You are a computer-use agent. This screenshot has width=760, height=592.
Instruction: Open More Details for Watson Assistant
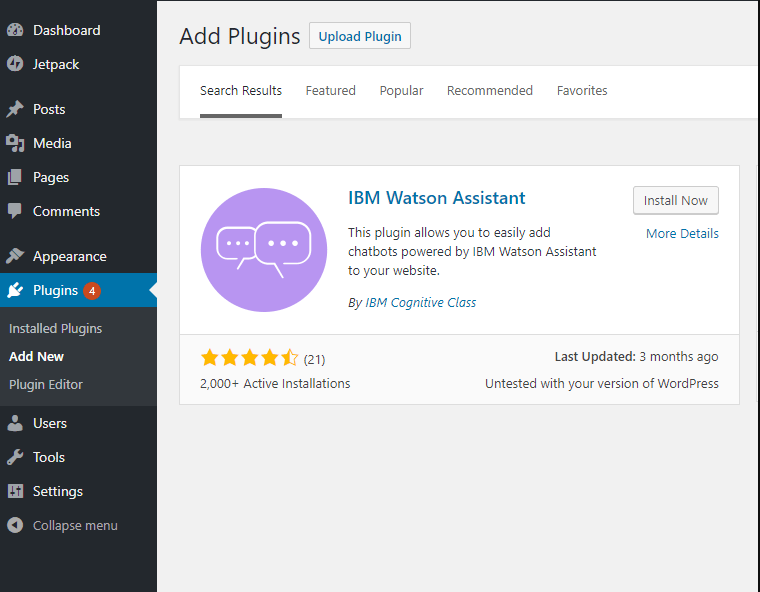(682, 233)
